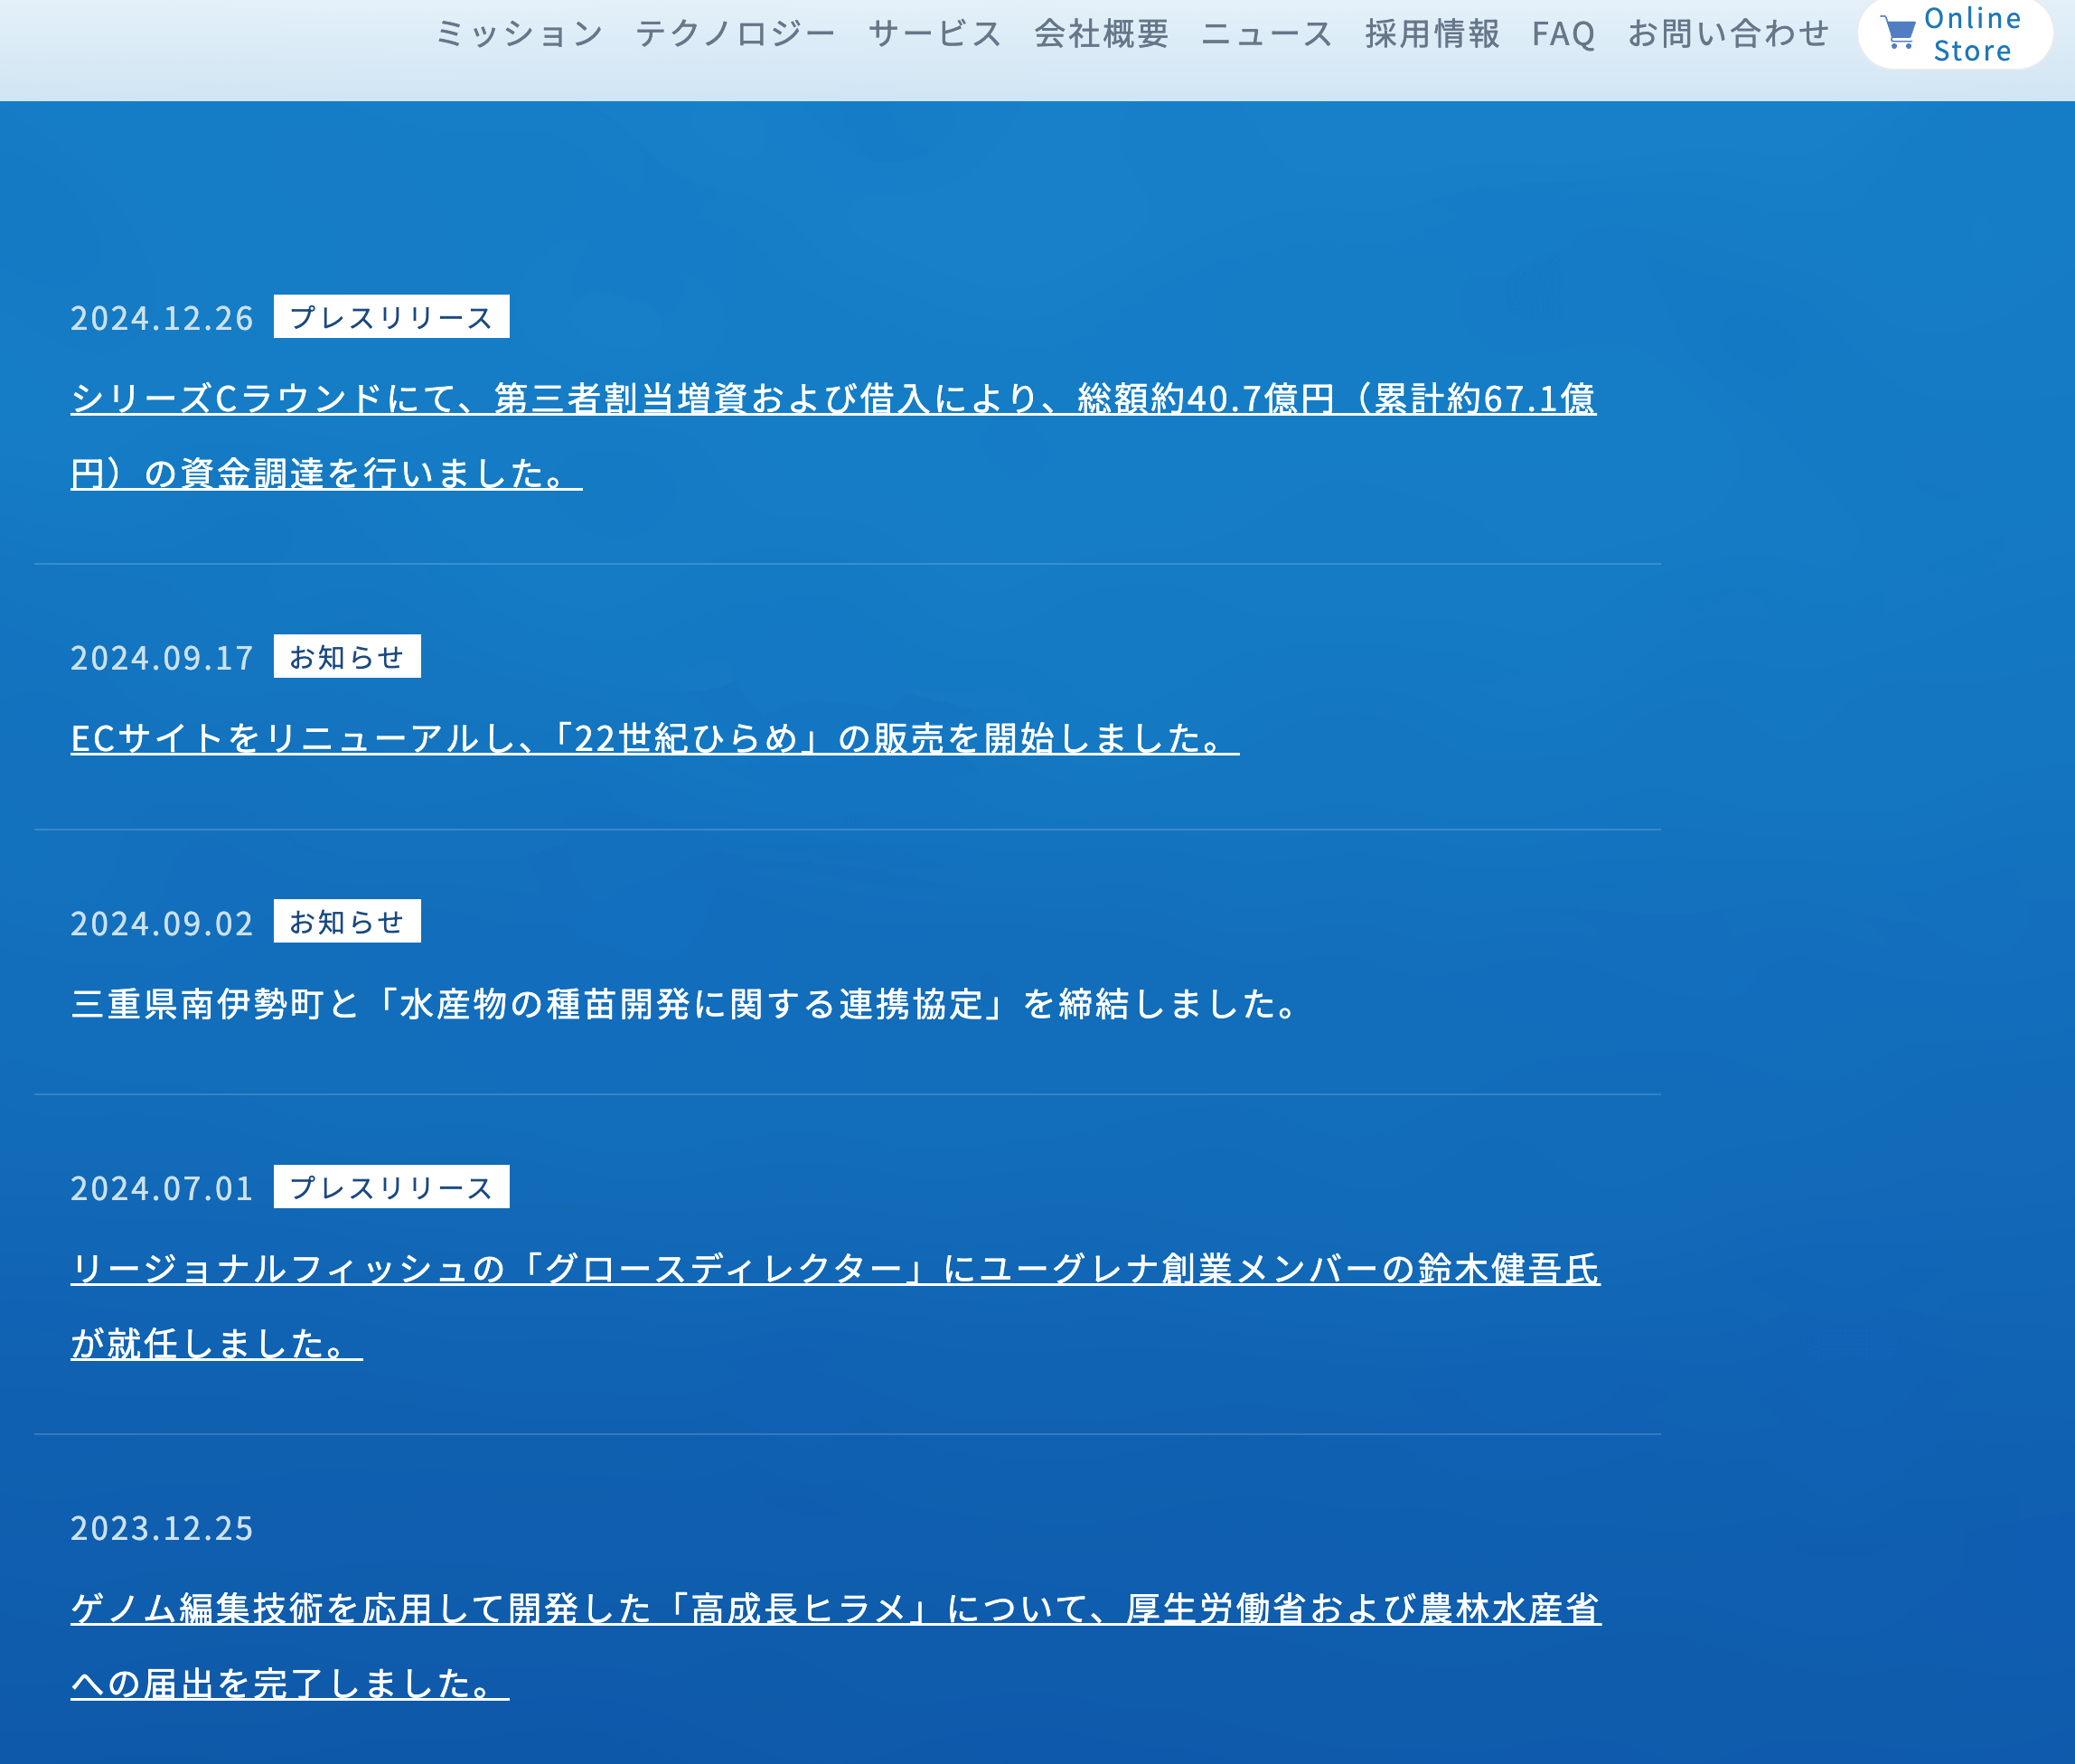Click the プレスリリース tag dated 2024.12.26
2075x1764 pixels.
[391, 317]
